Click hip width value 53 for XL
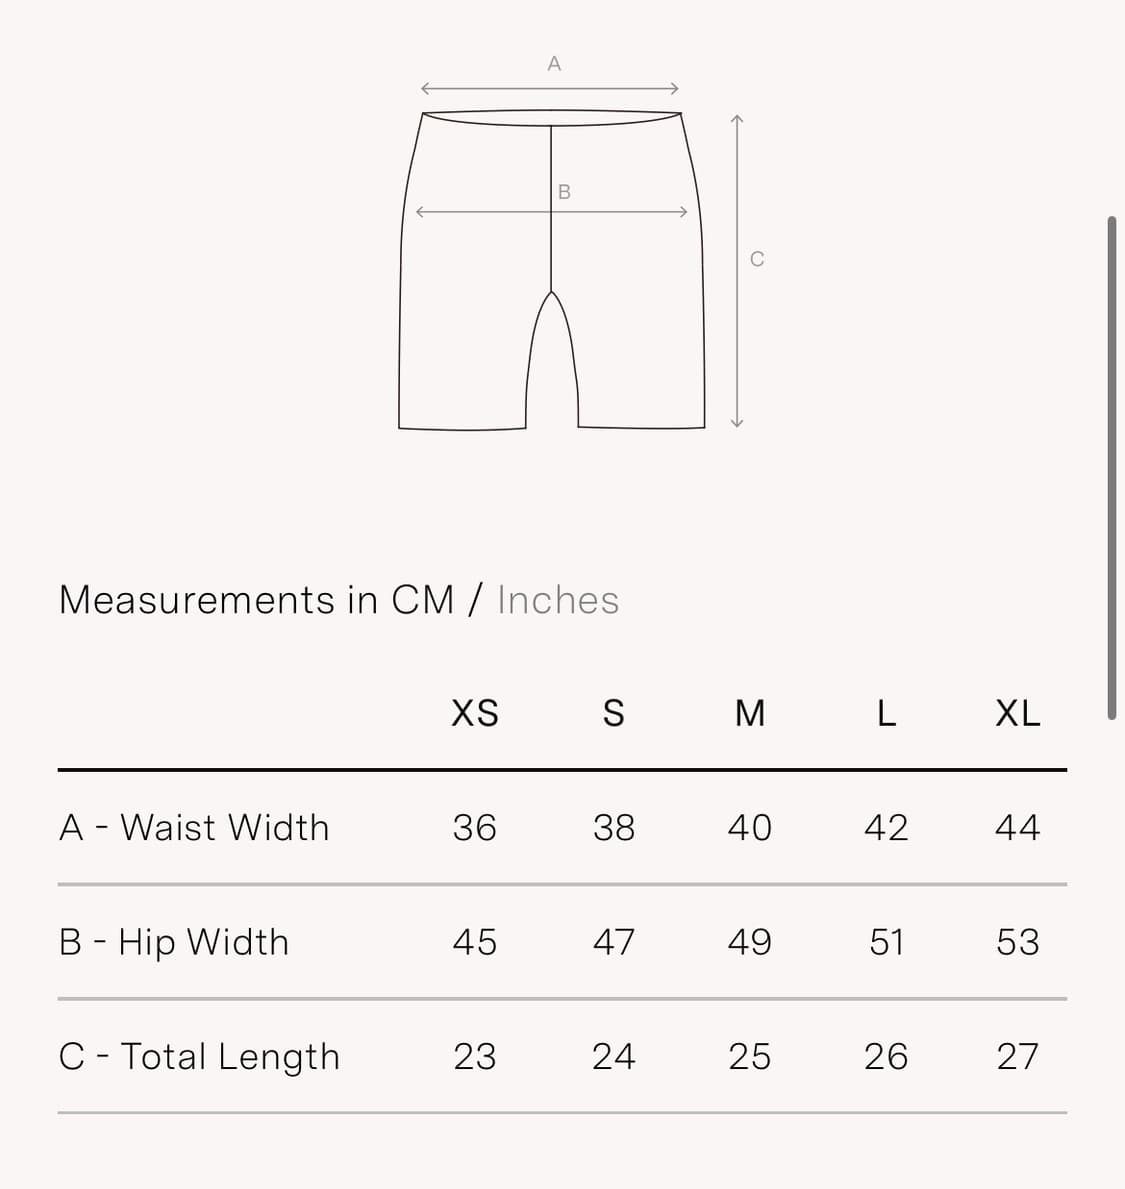 (1018, 942)
